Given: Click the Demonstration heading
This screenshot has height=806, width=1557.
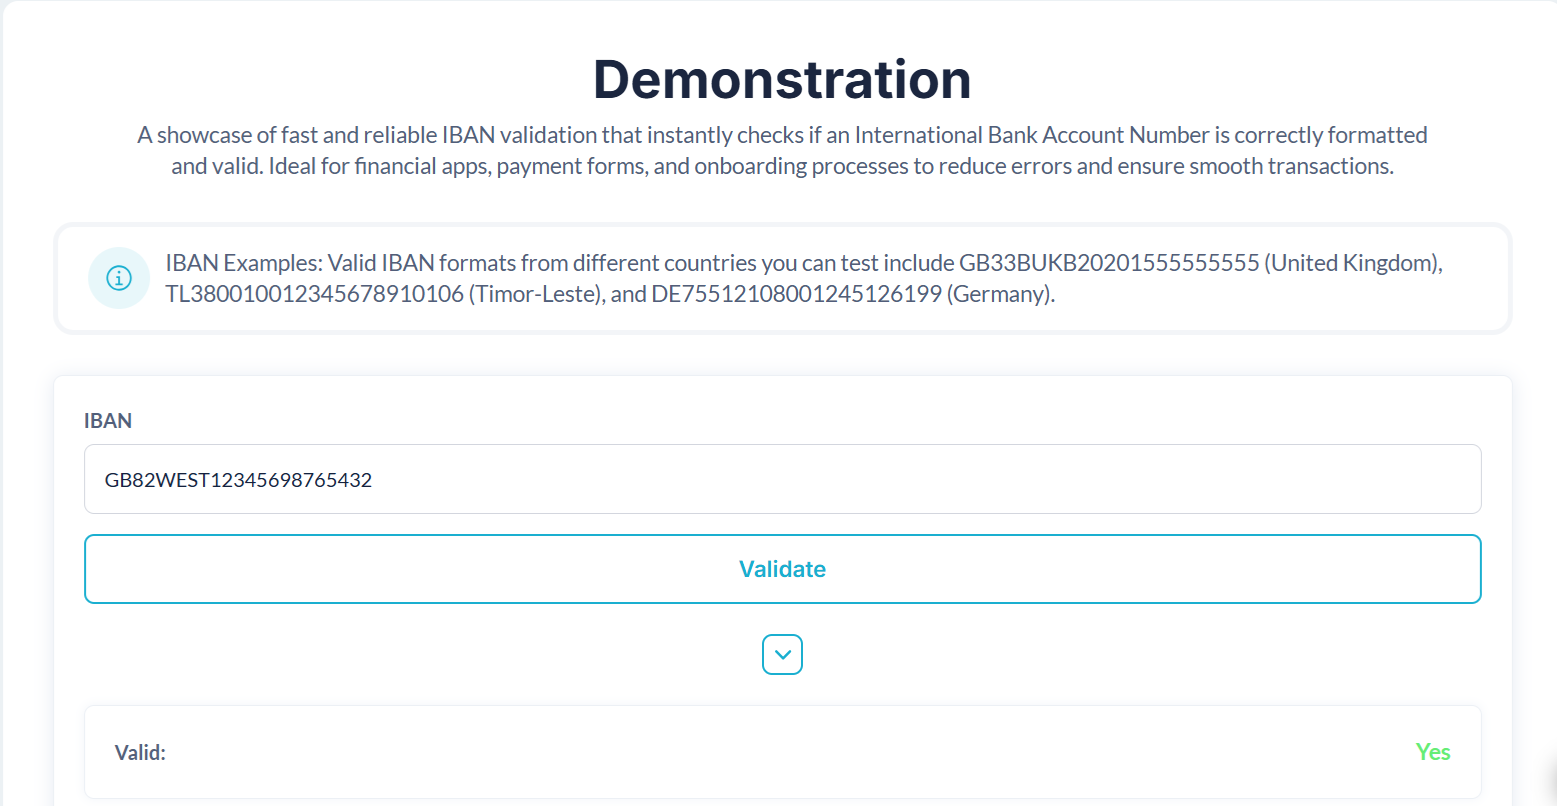Looking at the screenshot, I should tap(782, 80).
